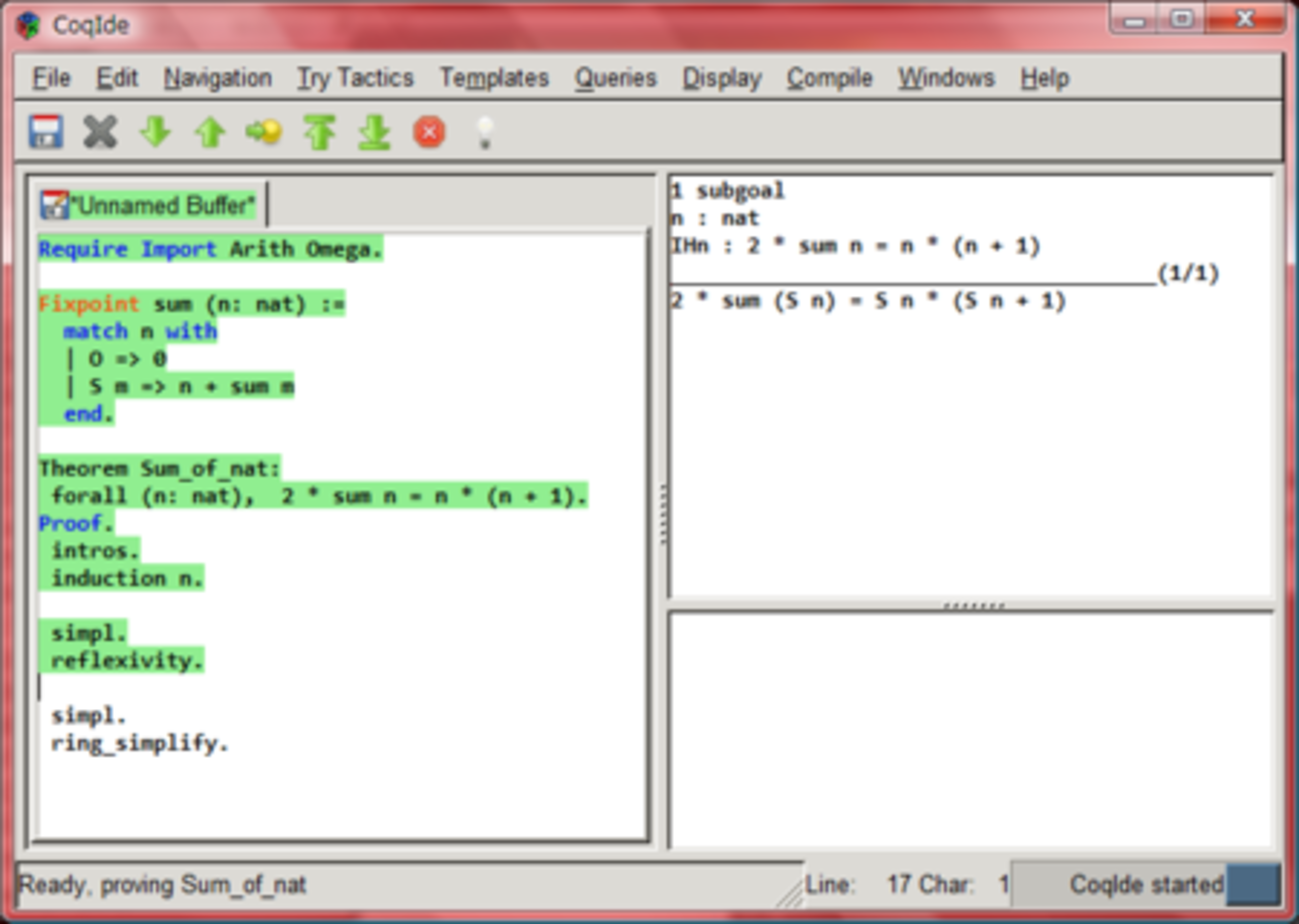Expand the Templates menu
1299x924 pixels.
click(x=494, y=78)
